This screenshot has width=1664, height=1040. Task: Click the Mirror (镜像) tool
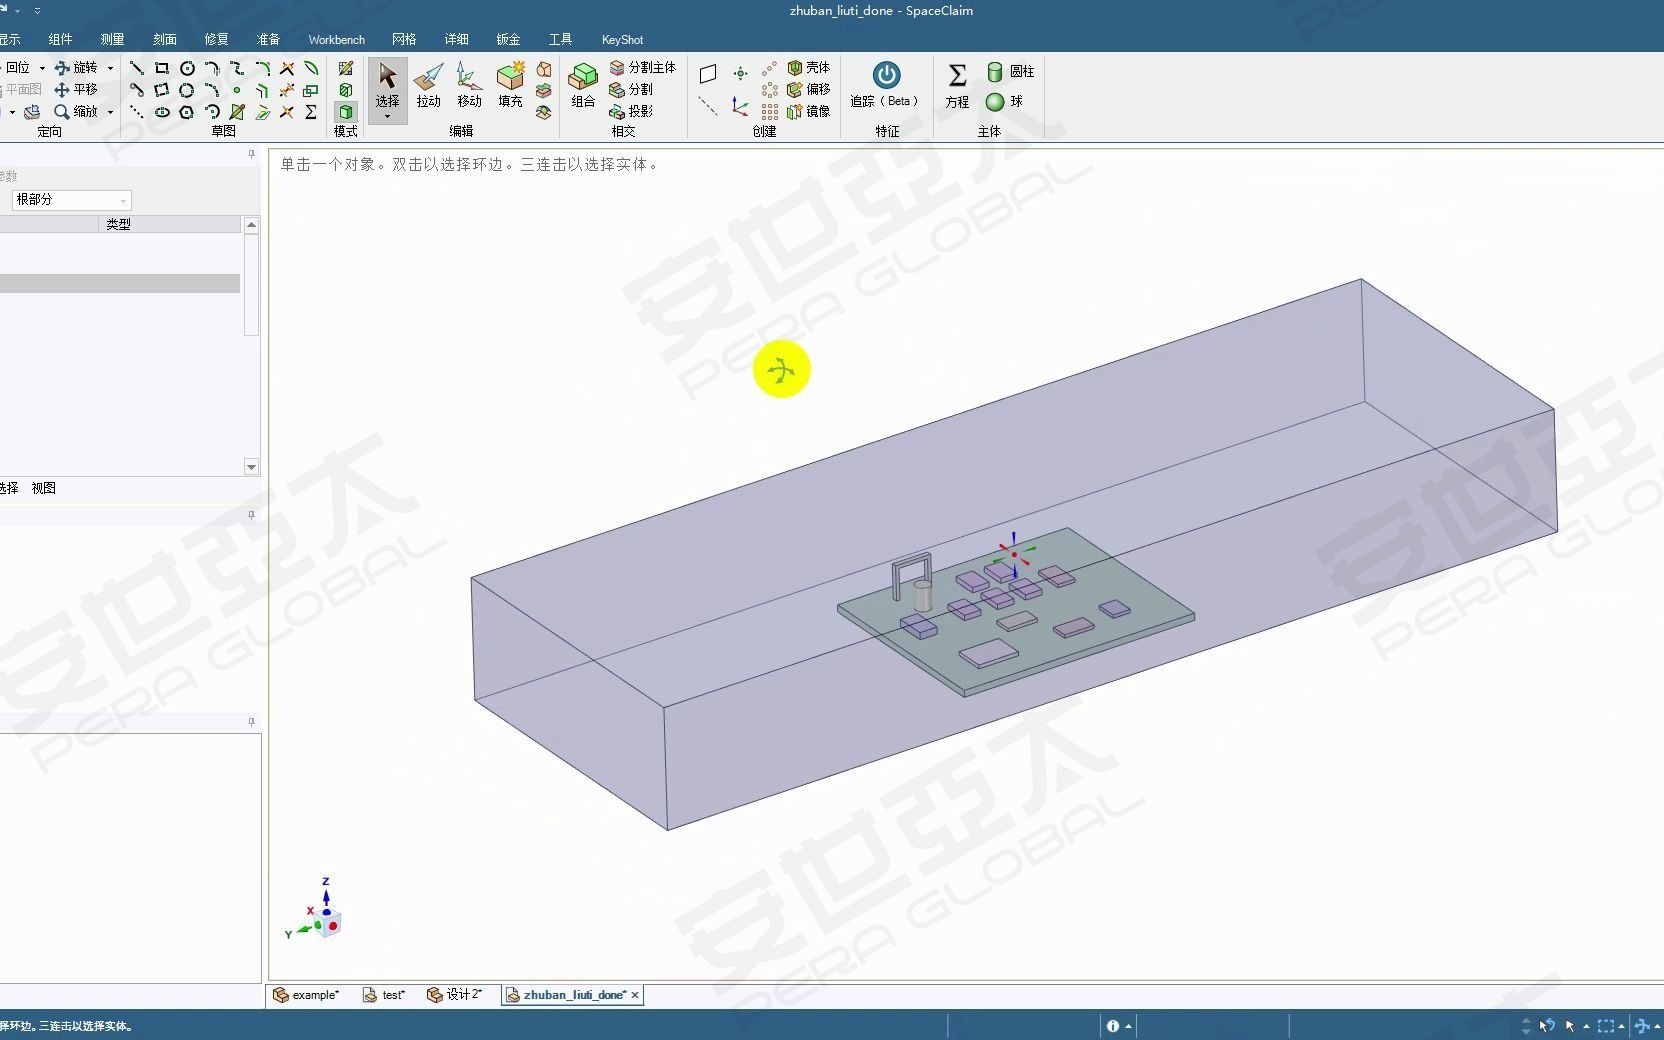point(809,112)
